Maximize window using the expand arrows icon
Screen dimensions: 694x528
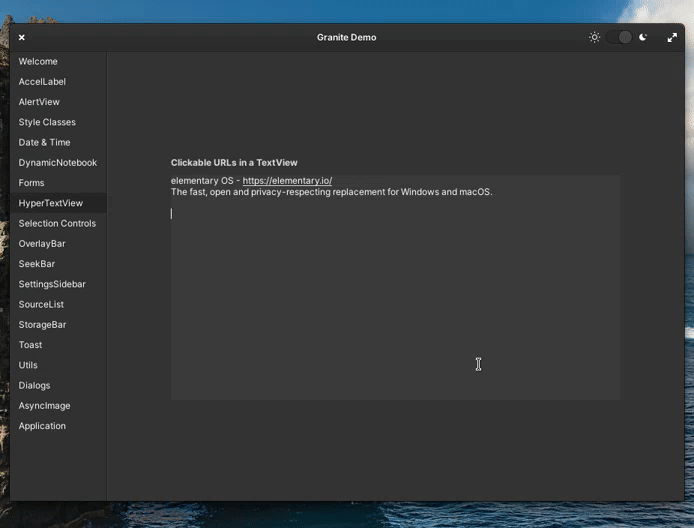pos(672,37)
